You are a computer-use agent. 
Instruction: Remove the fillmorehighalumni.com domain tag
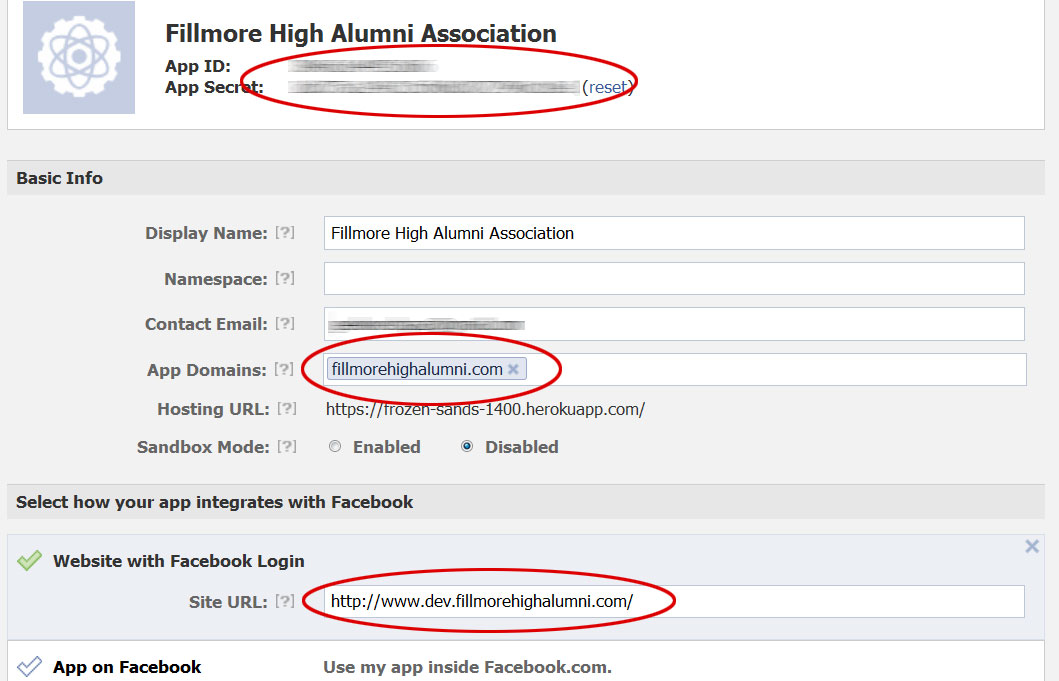click(x=513, y=370)
